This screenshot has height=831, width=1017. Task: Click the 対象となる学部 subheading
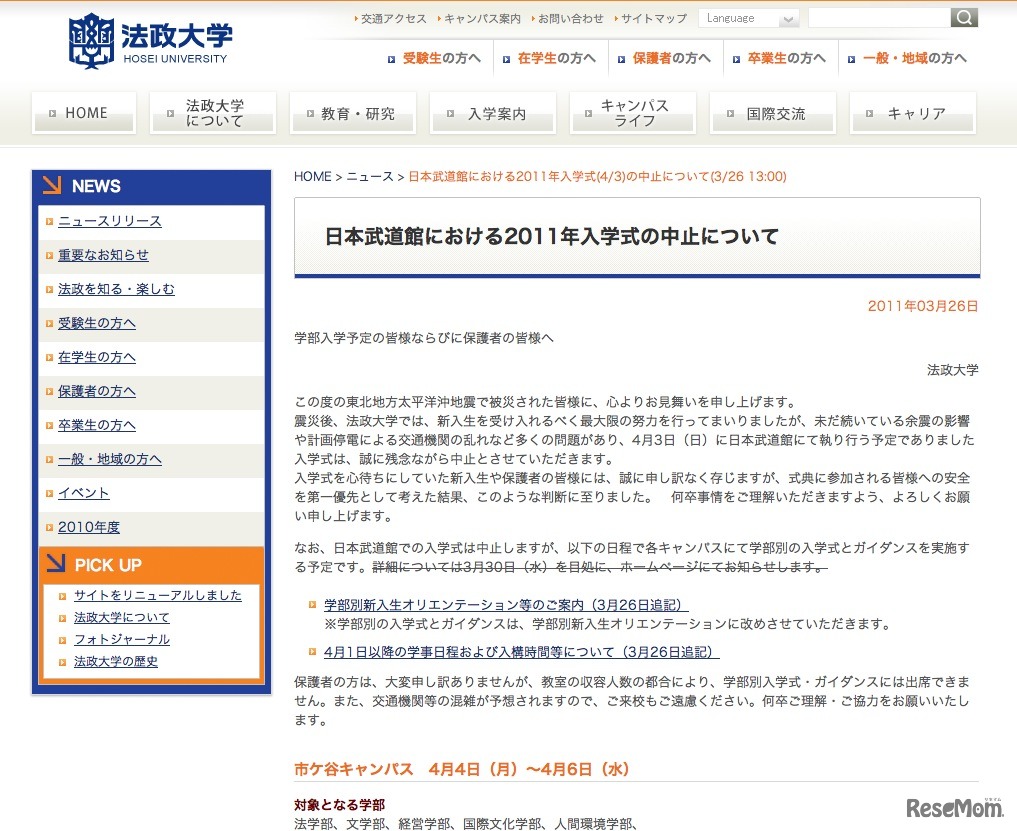[x=339, y=805]
